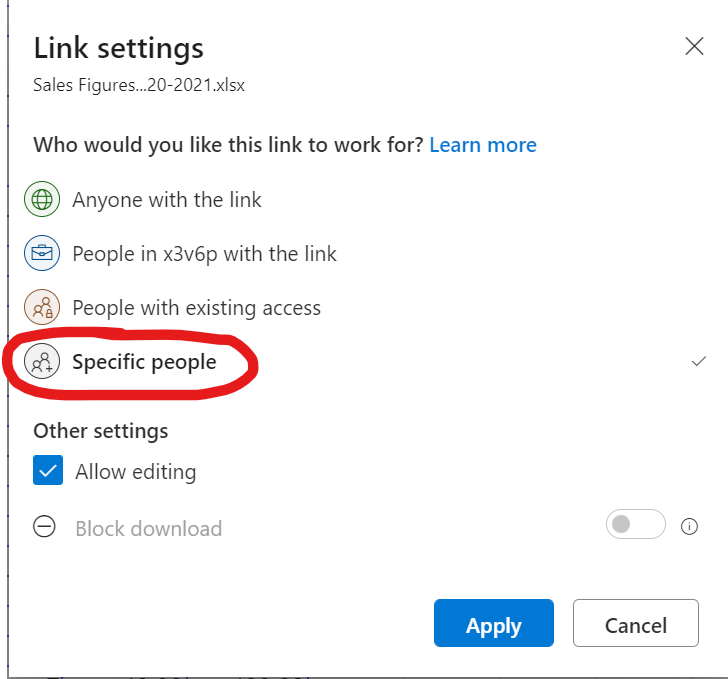Click the globe icon for Anyone with the link
The image size is (728, 679).
click(x=42, y=200)
